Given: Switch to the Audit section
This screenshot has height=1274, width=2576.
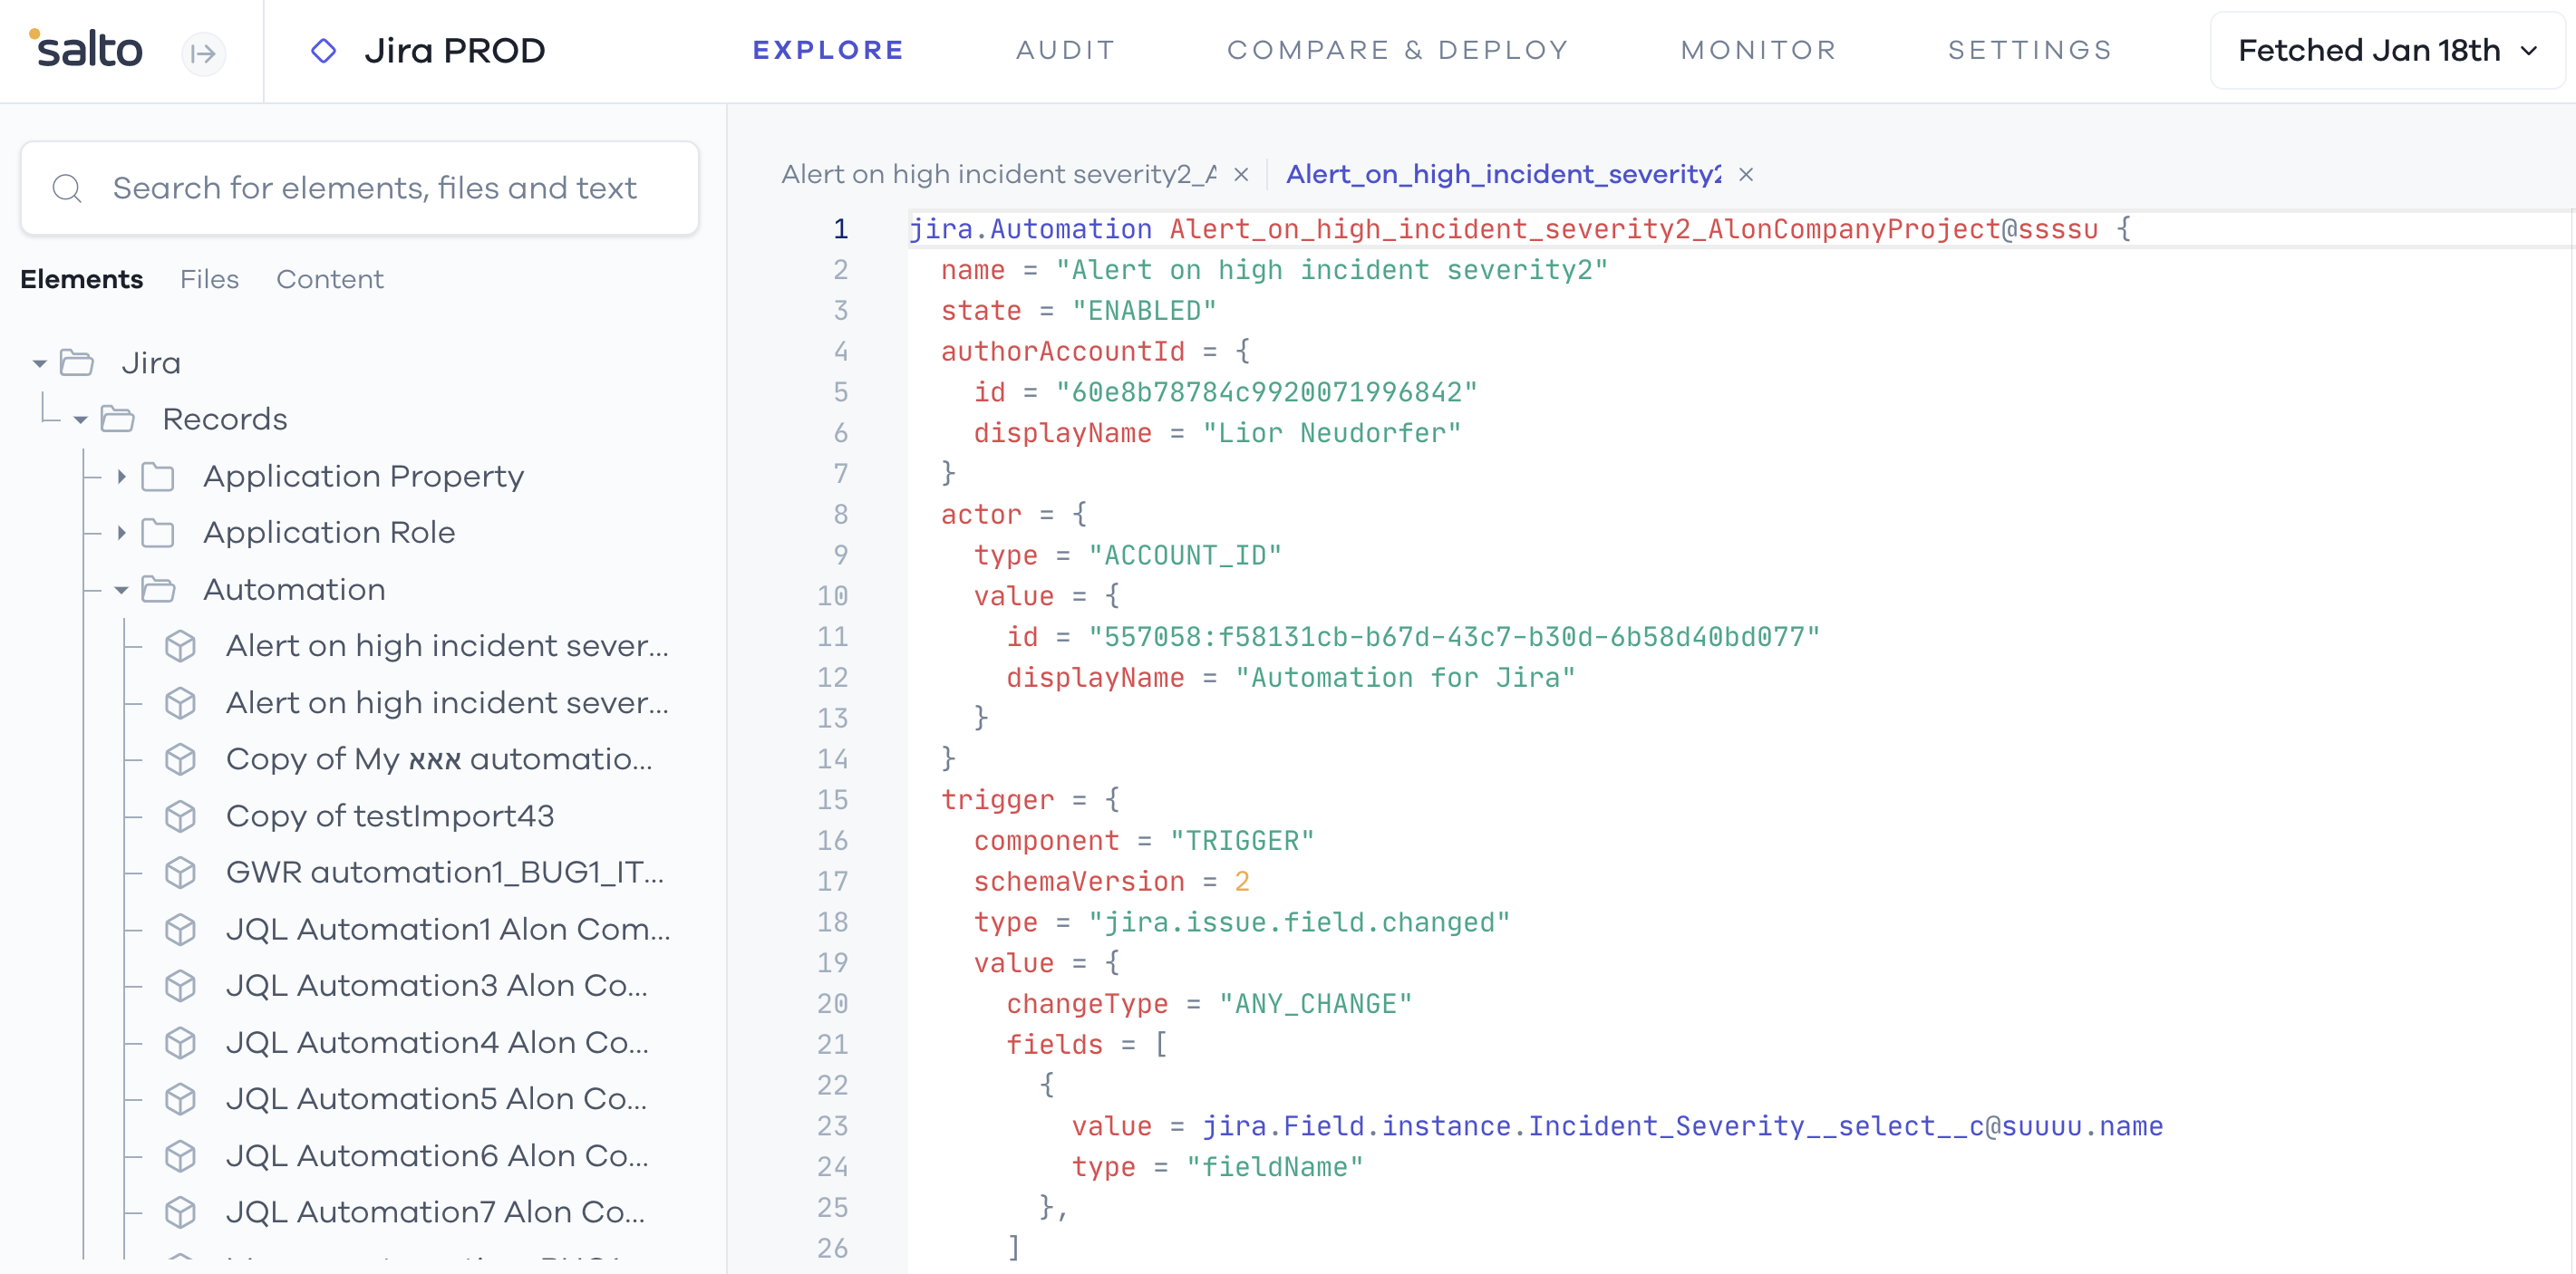Looking at the screenshot, I should (x=1065, y=50).
